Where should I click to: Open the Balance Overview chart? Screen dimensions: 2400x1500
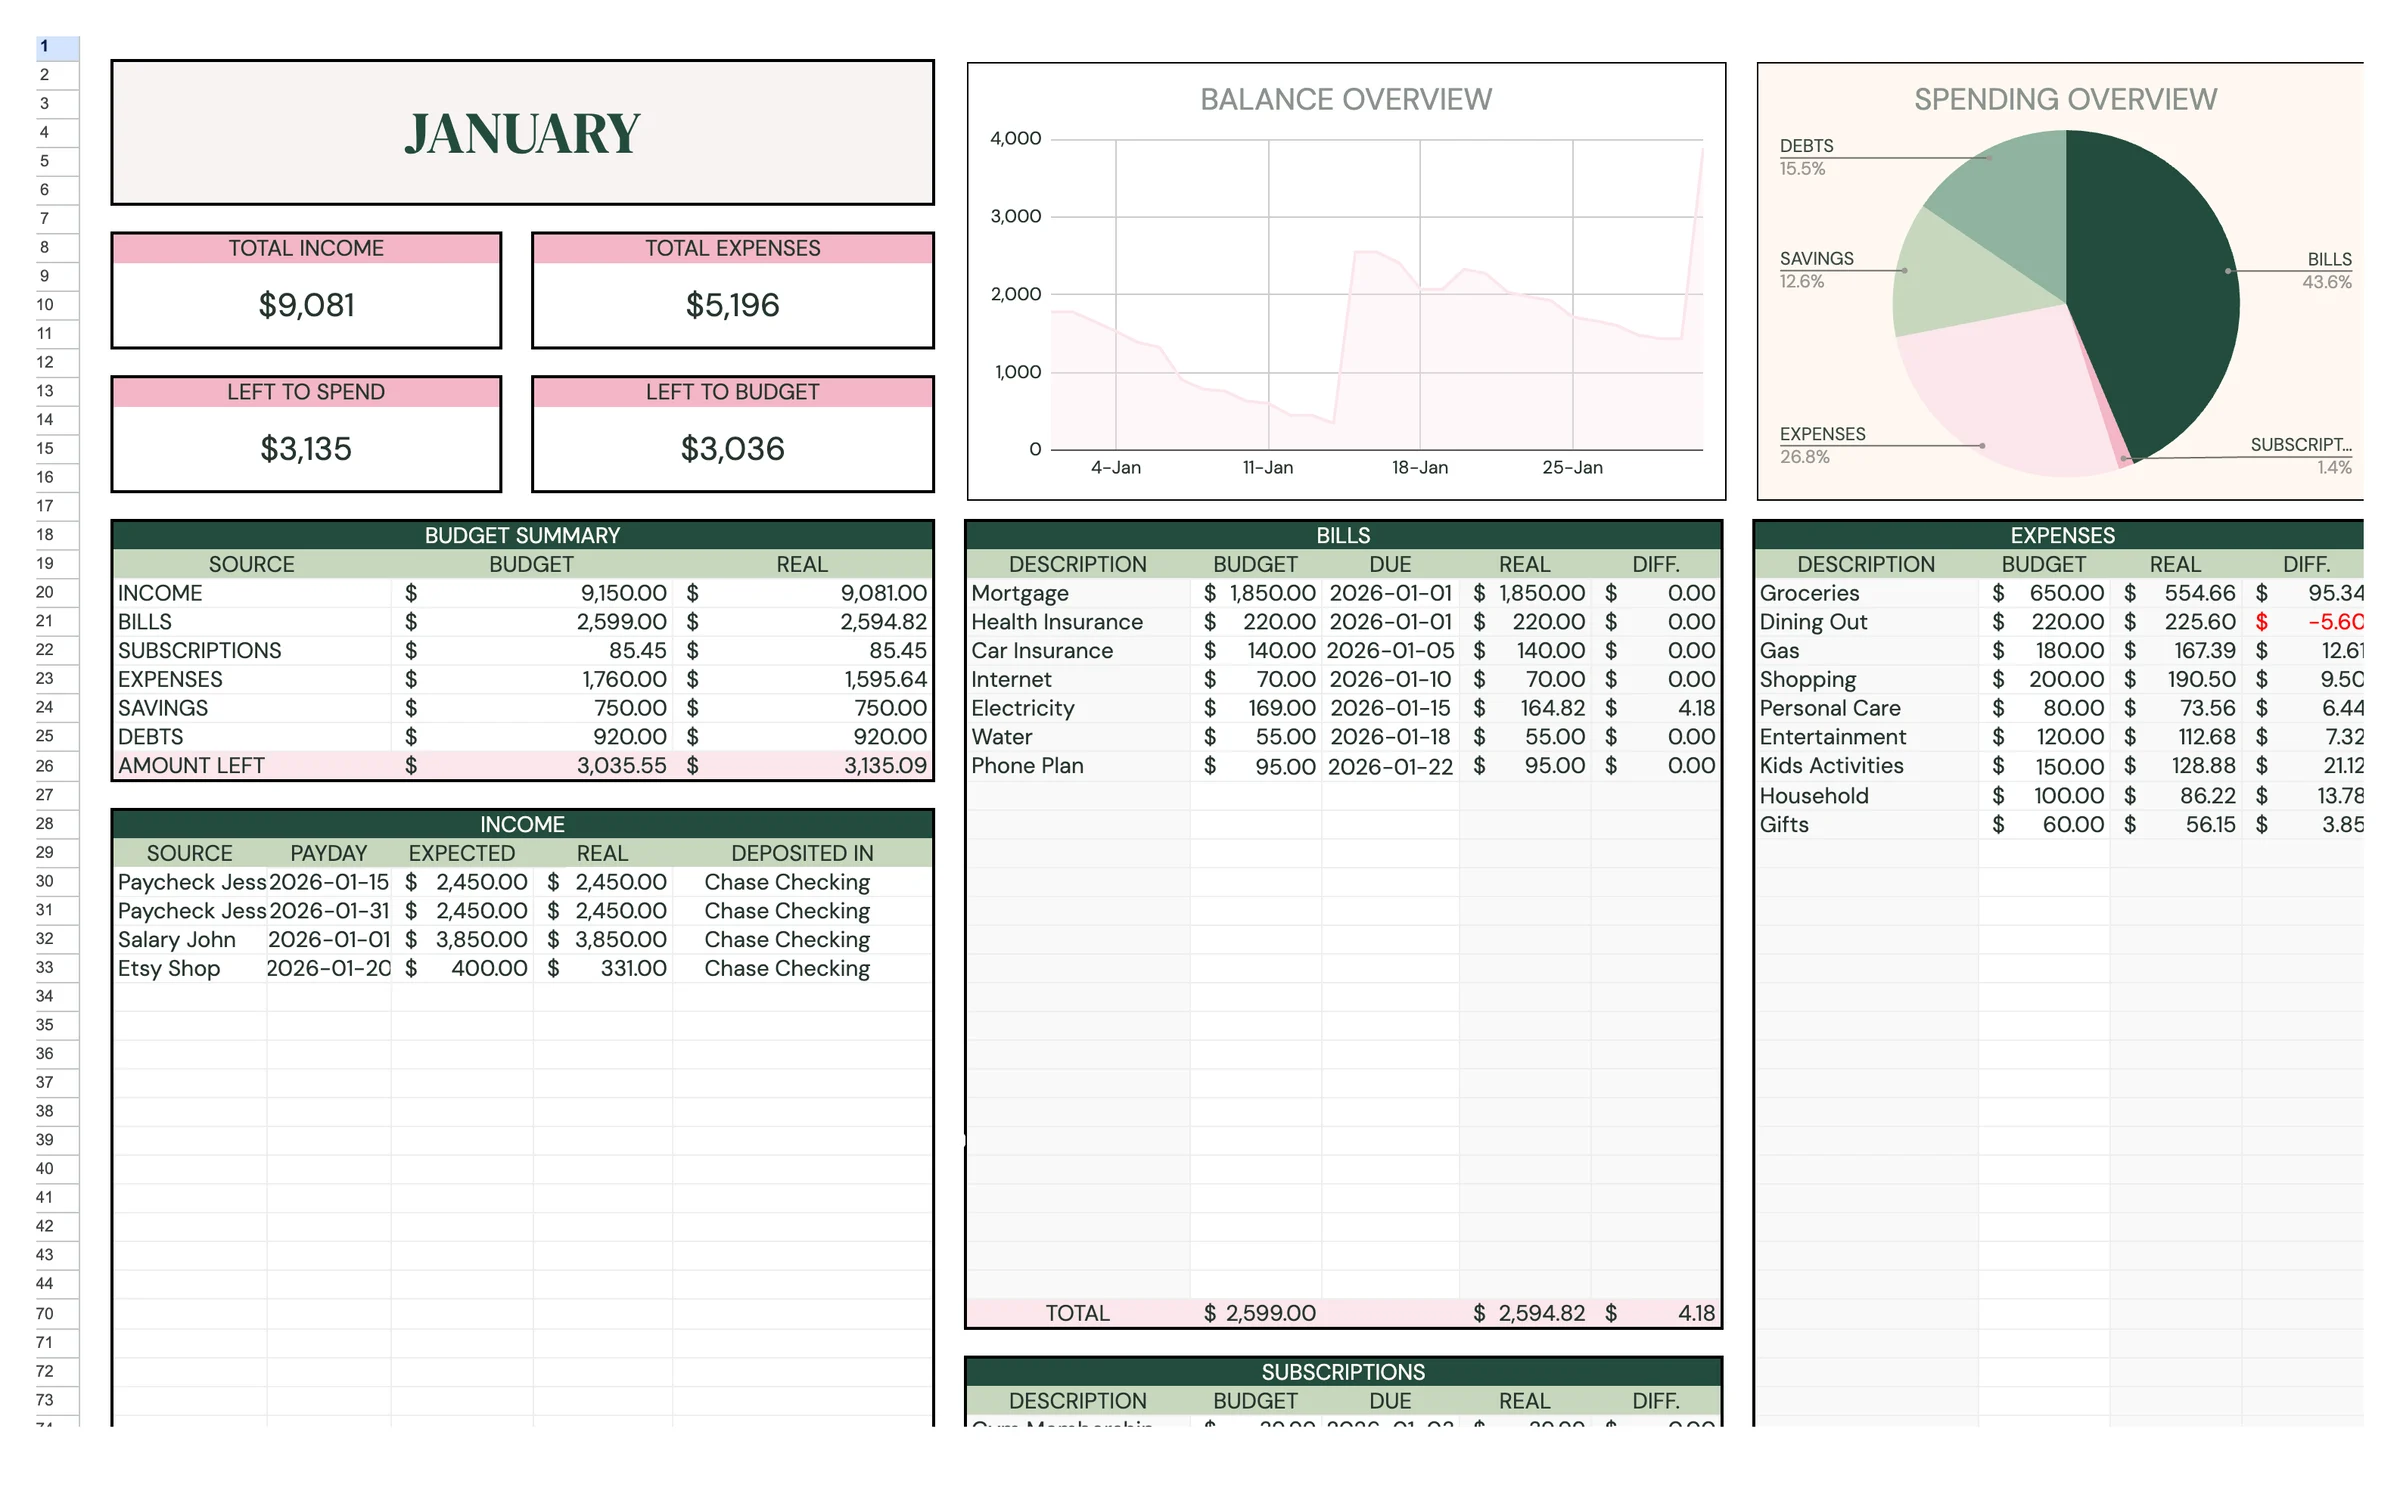click(1346, 281)
